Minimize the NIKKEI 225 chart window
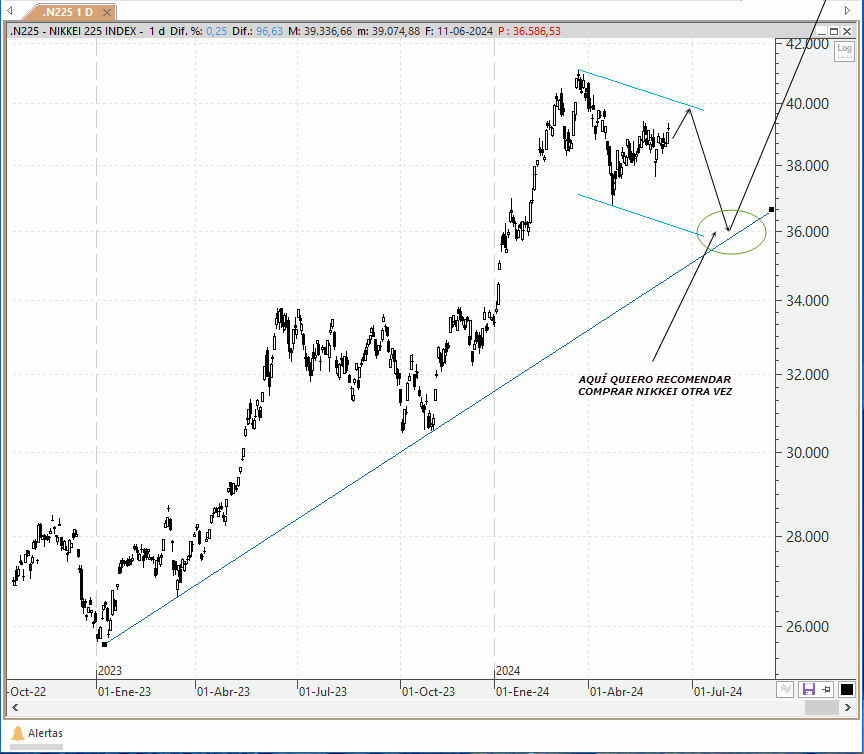The width and height of the screenshot is (864, 754). pos(821,31)
